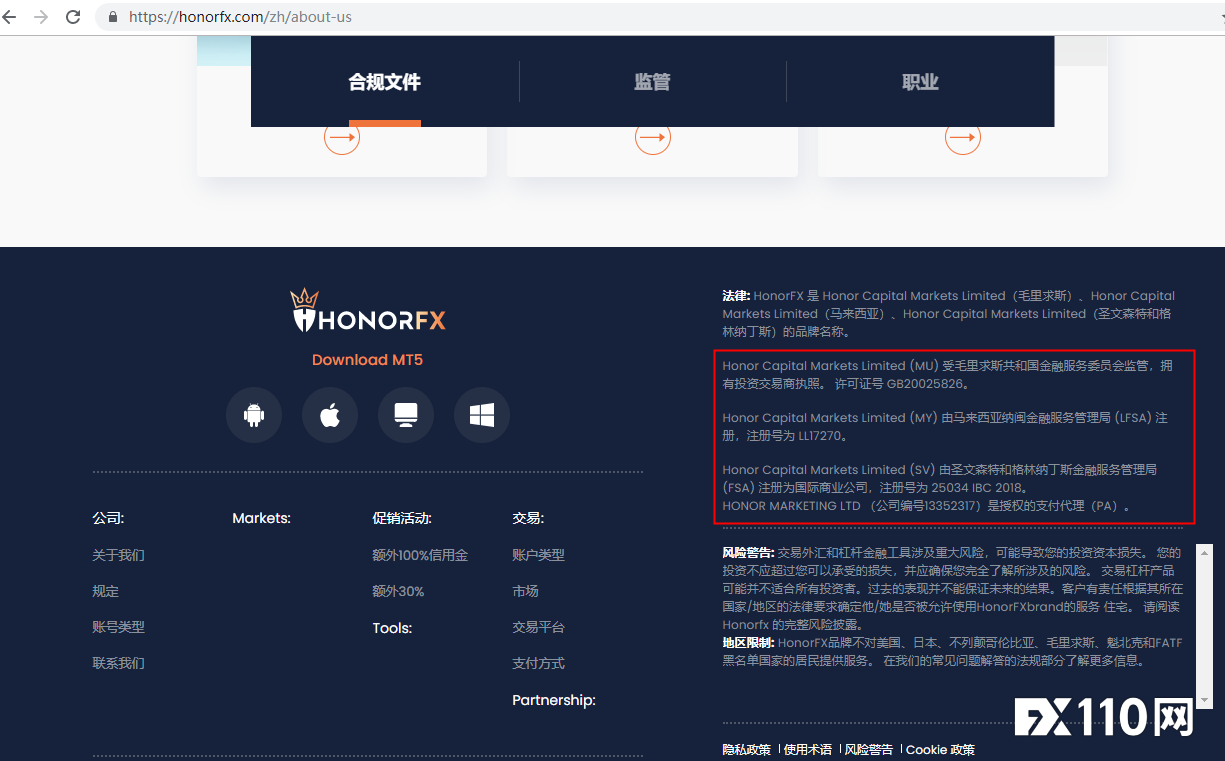This screenshot has width=1225, height=761.
Task: Open 隐私政策 link
Action: click(747, 749)
